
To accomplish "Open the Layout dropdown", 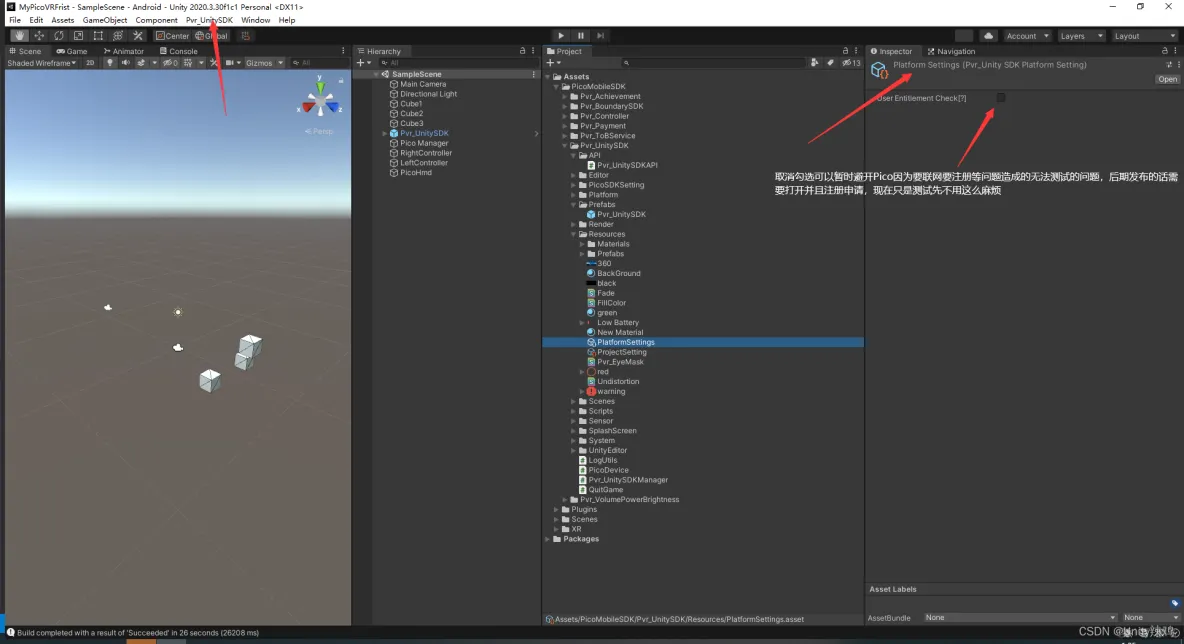I will point(1144,35).
